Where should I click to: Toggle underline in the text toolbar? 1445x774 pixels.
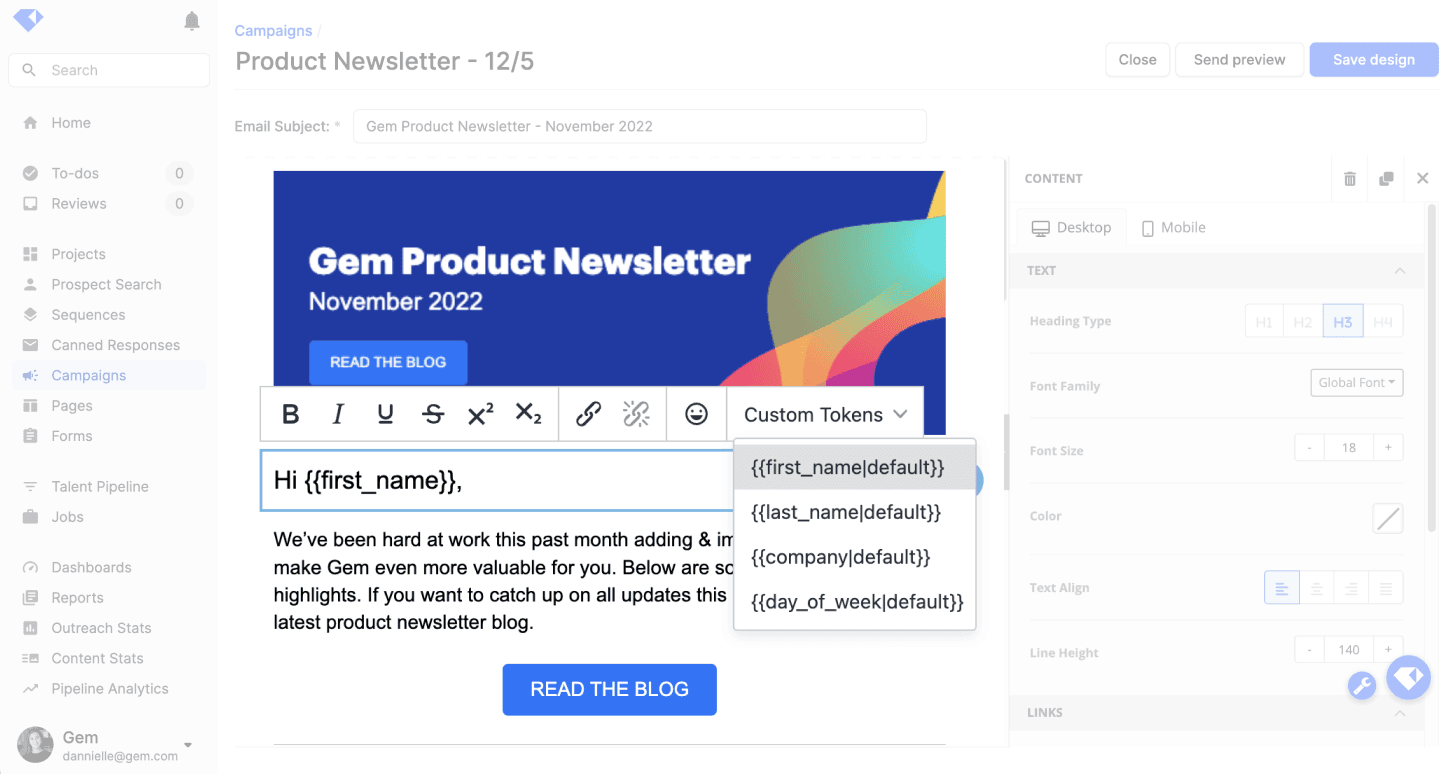(x=385, y=414)
